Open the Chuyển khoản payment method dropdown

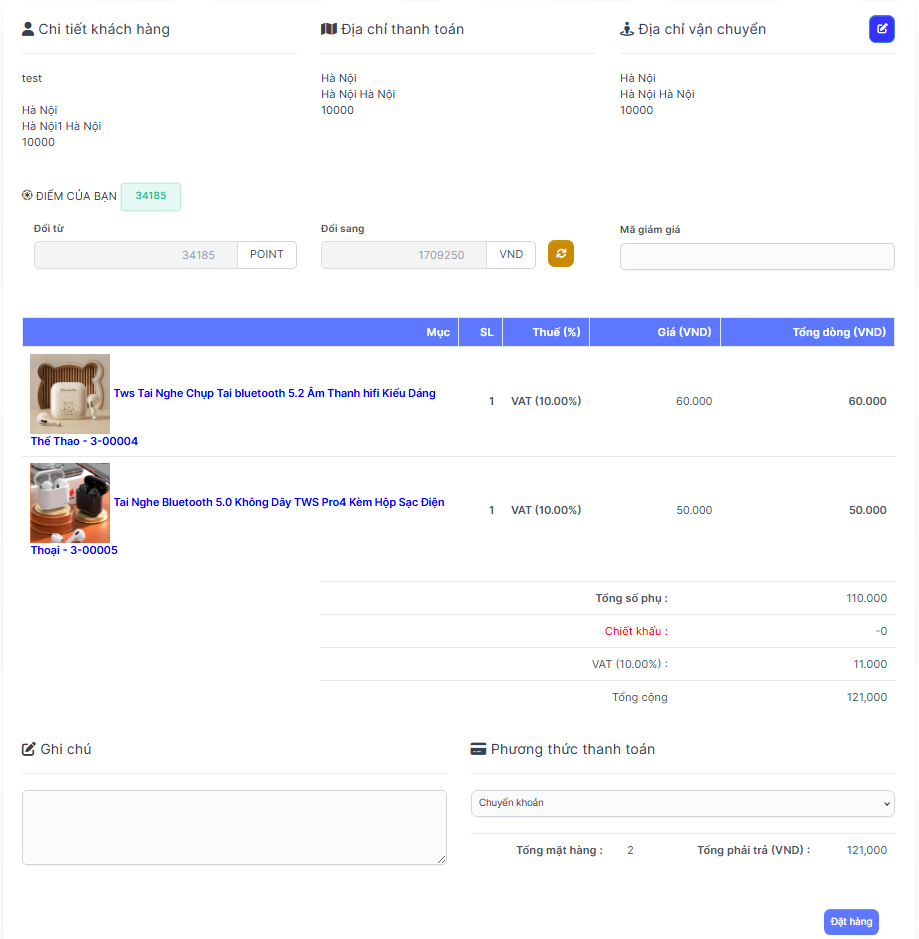[x=682, y=803]
